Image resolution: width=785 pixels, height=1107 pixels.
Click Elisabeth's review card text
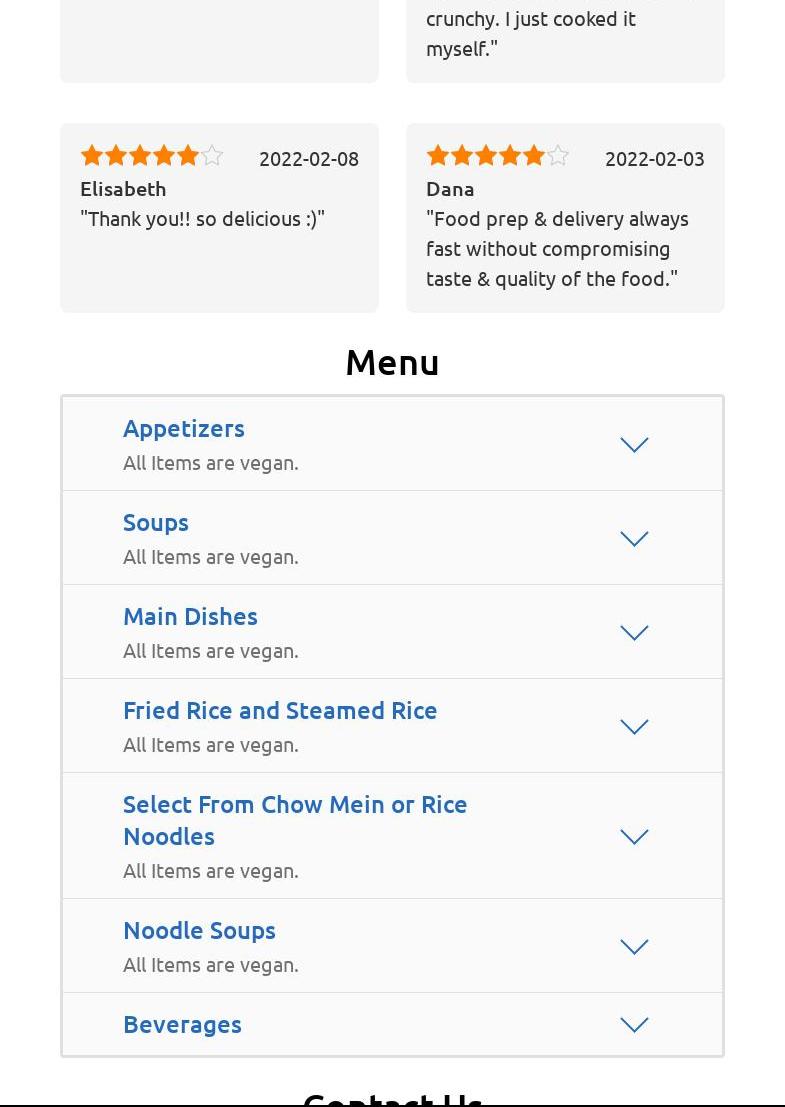[202, 219]
